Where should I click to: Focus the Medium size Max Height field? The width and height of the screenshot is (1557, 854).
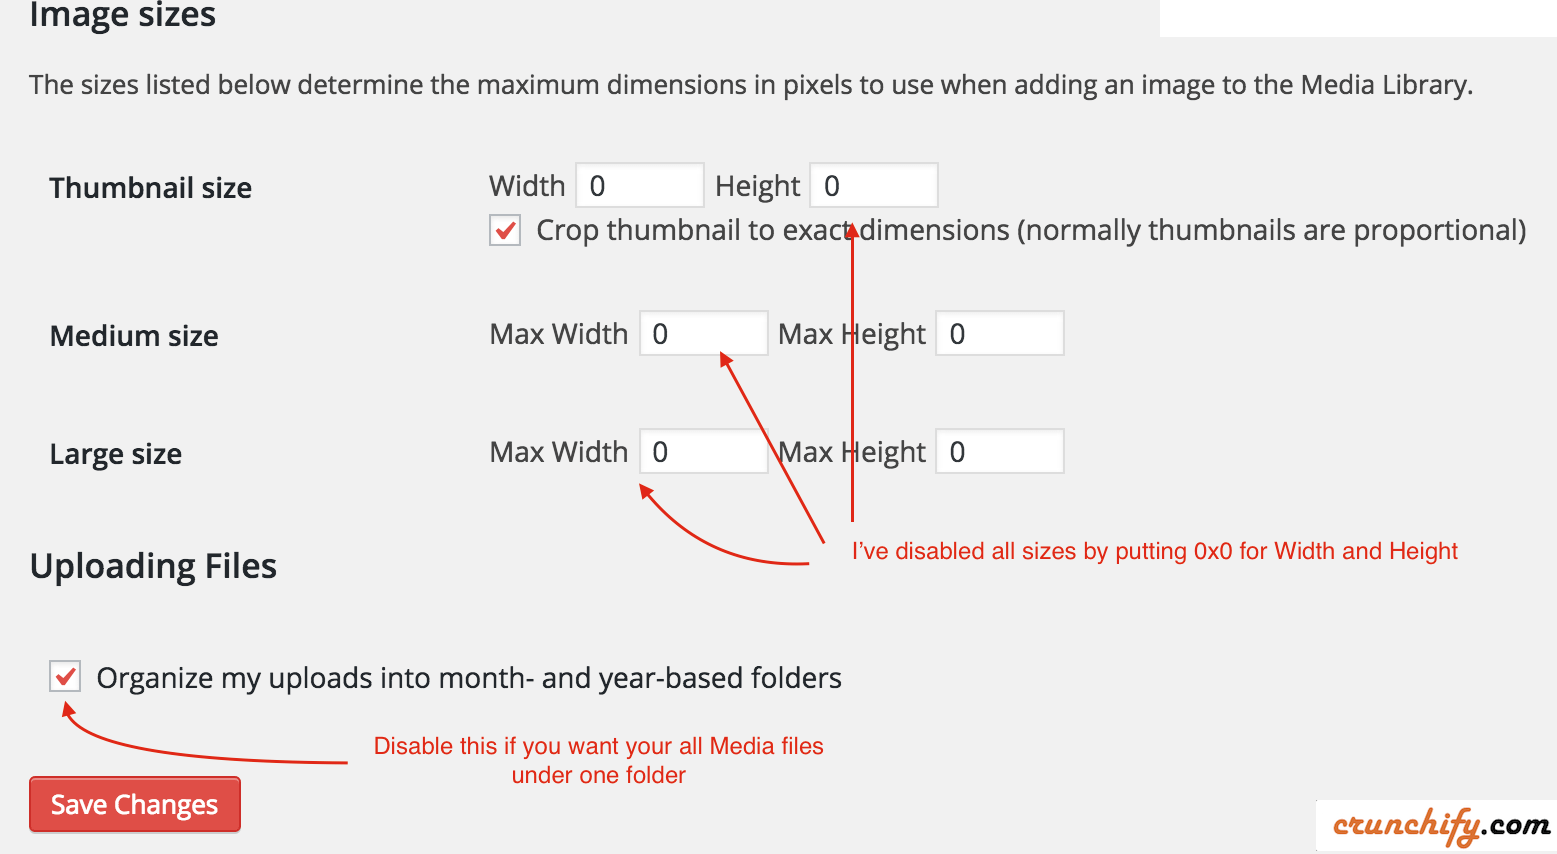[1000, 334]
